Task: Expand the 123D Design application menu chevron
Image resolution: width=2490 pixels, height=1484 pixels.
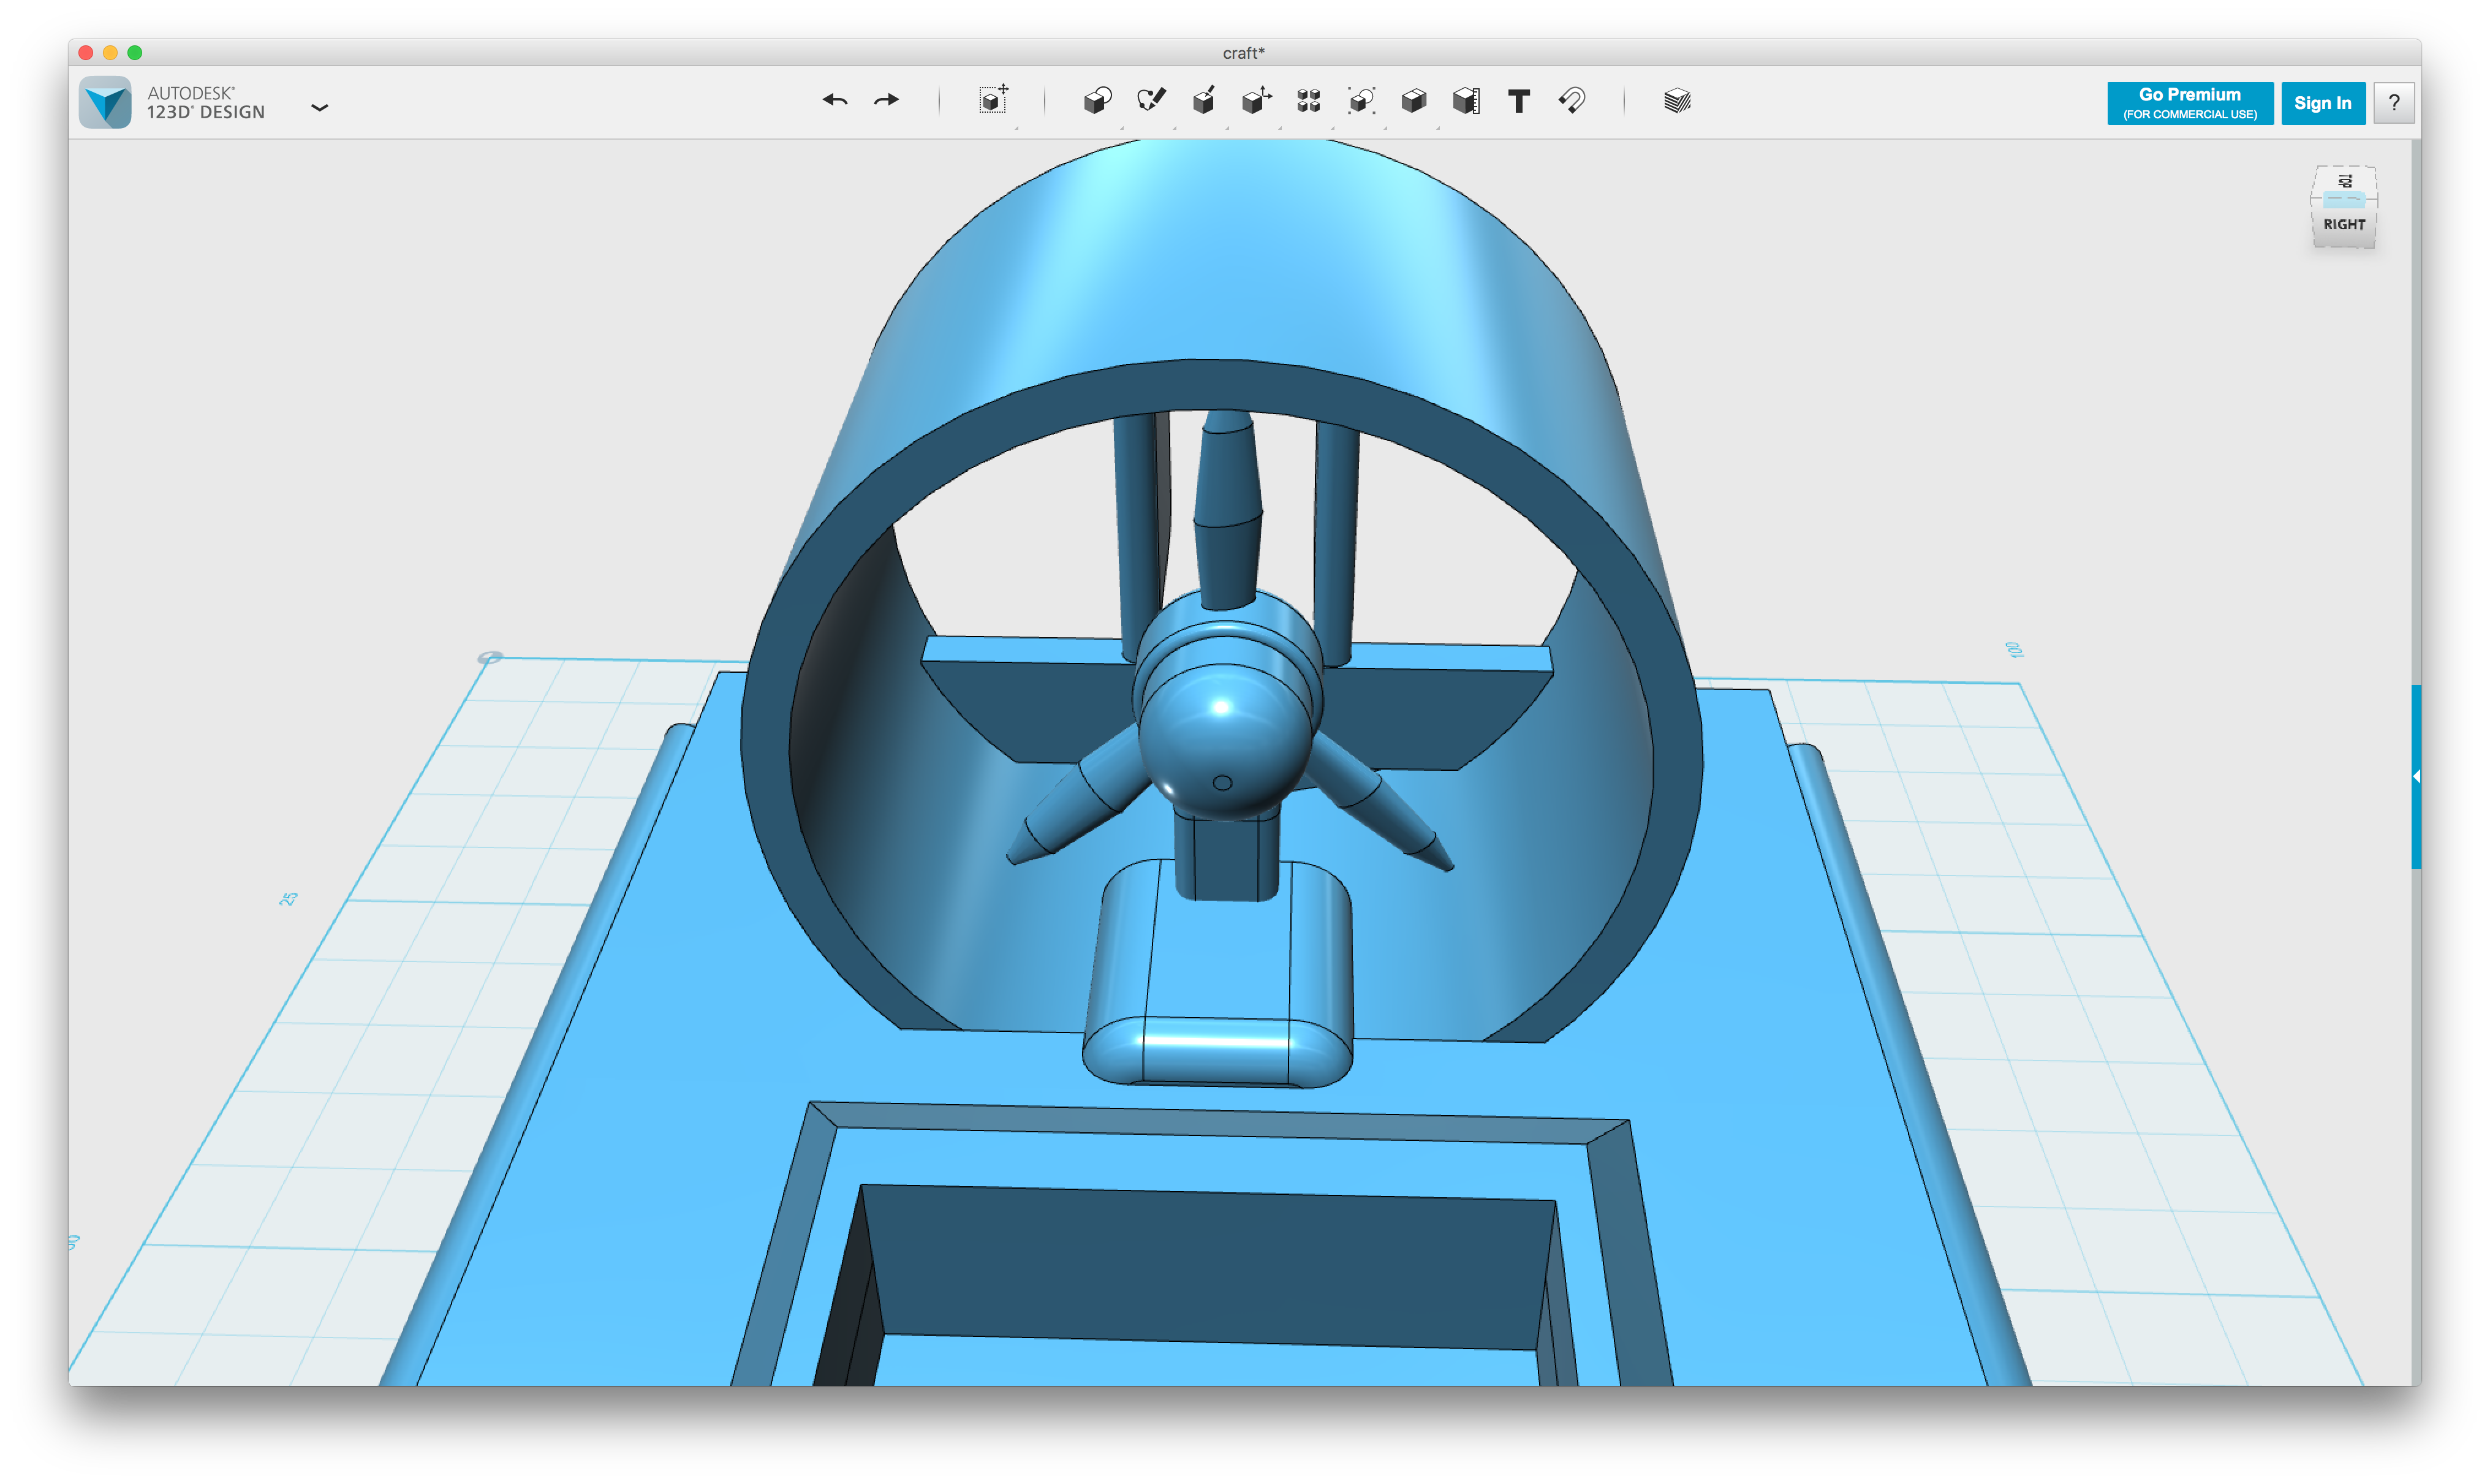Action: pos(320,107)
